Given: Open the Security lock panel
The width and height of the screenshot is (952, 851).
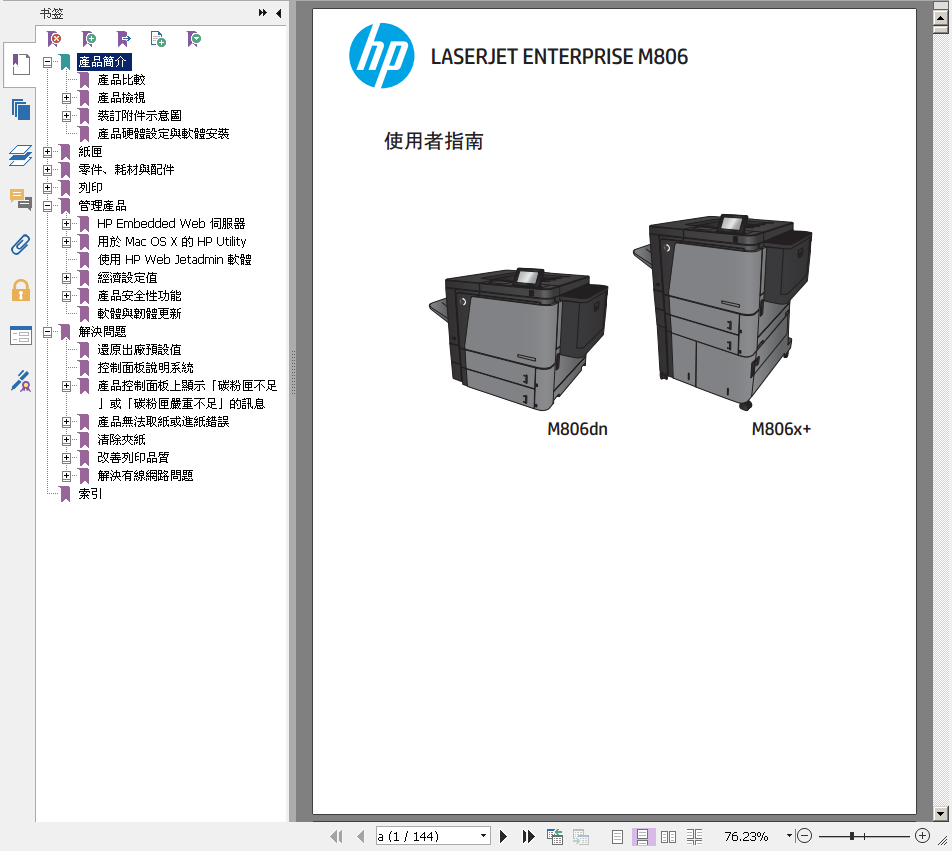Looking at the screenshot, I should click(21, 290).
